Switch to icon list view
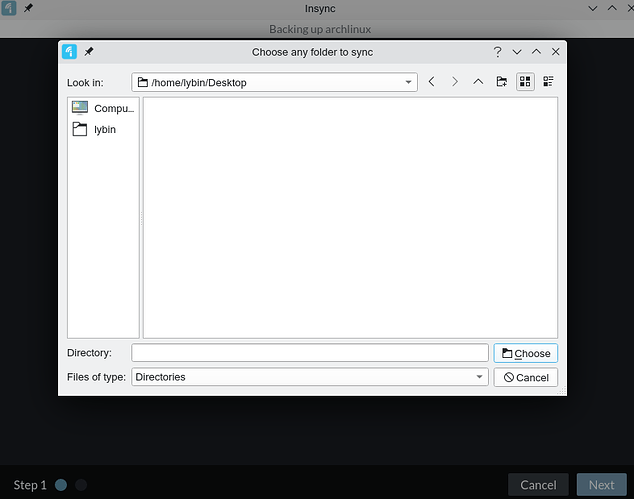634x499 pixels. tap(525, 82)
